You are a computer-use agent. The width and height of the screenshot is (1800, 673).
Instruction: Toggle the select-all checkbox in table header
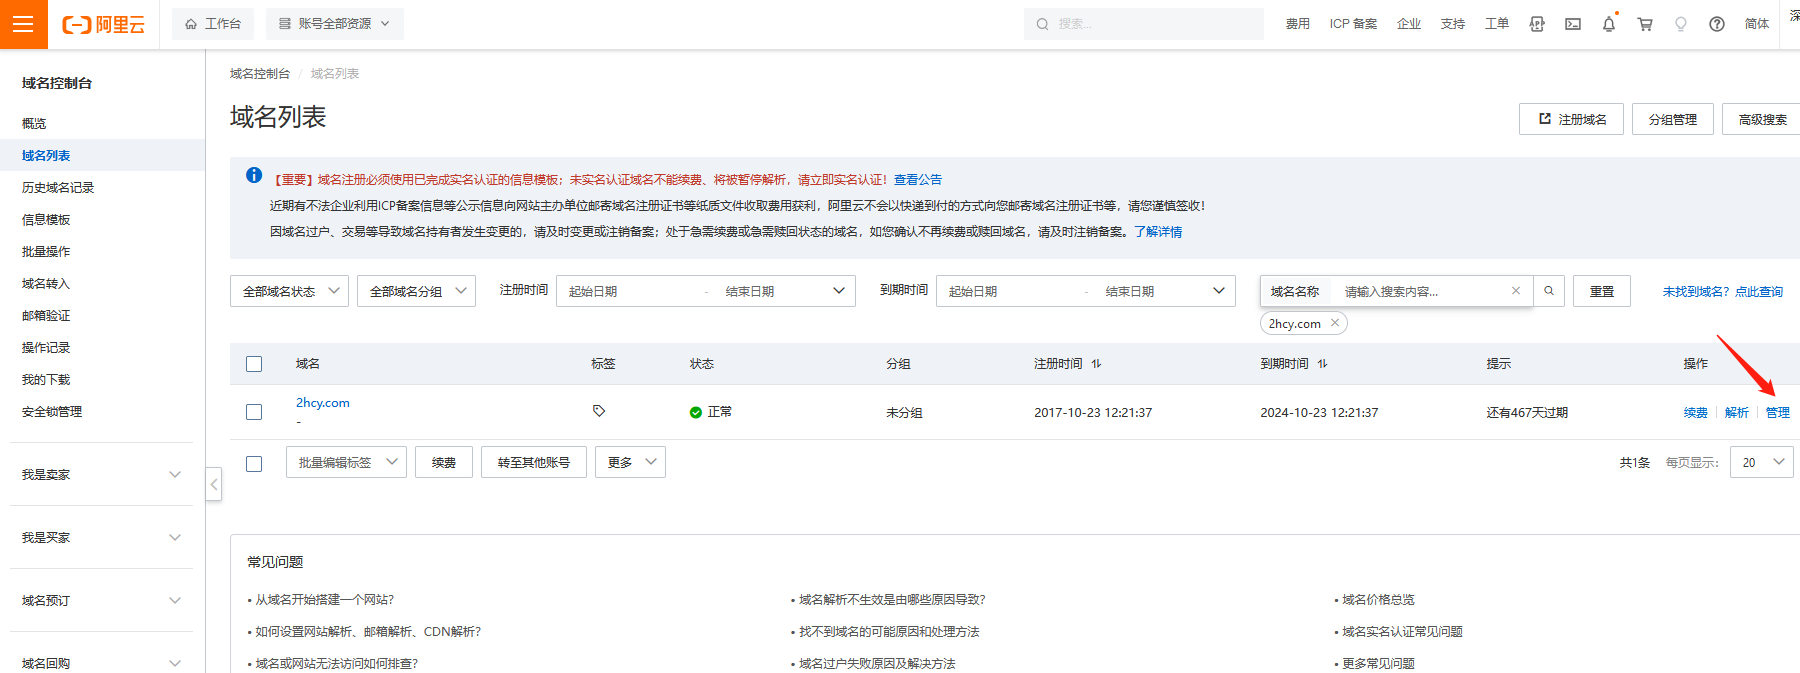point(254,364)
